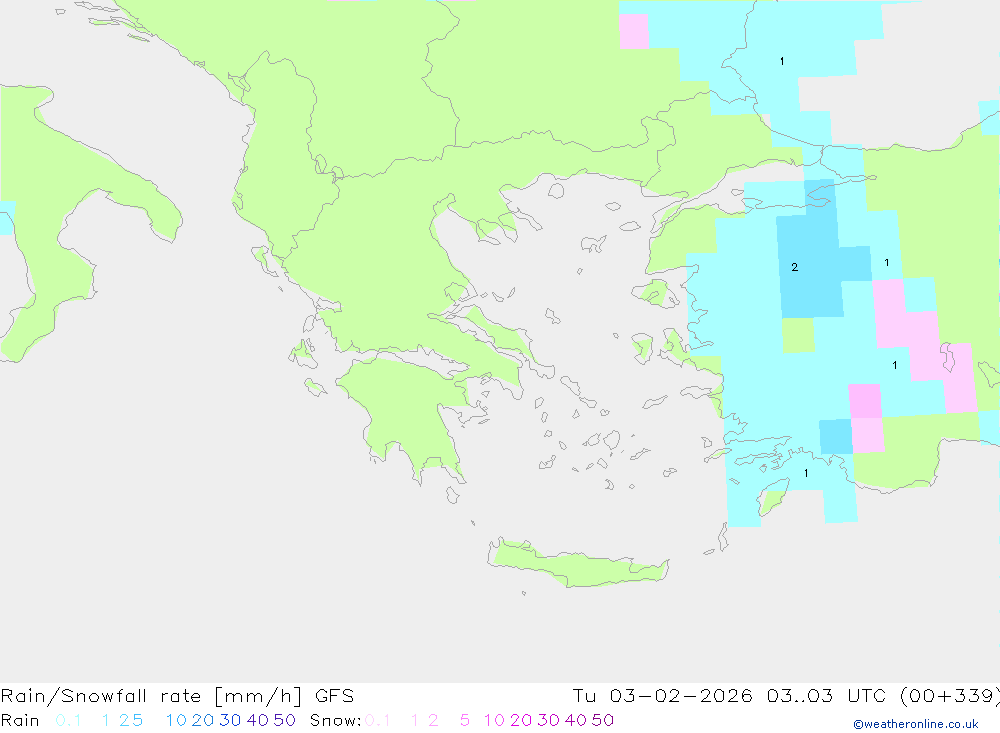Select the Snow legend value 40
Viewport: 1000px width, 733px height.
click(576, 720)
